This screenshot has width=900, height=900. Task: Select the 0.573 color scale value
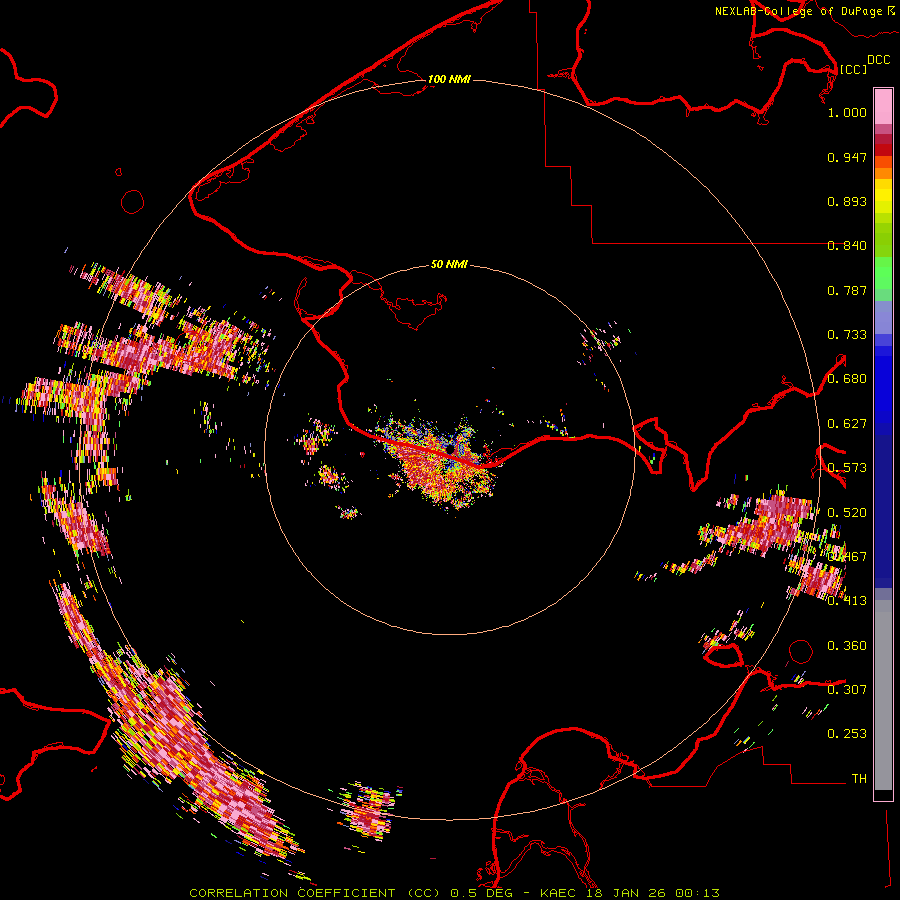click(x=847, y=468)
